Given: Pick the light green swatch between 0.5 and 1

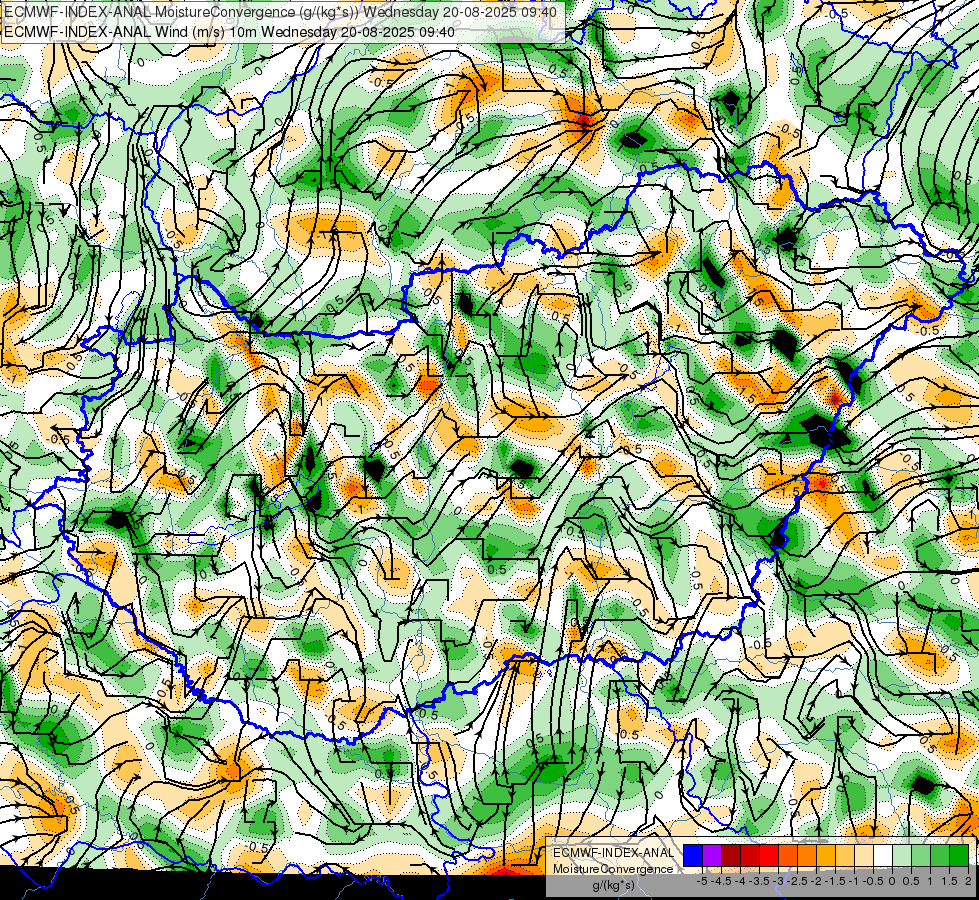Looking at the screenshot, I should click(921, 855).
